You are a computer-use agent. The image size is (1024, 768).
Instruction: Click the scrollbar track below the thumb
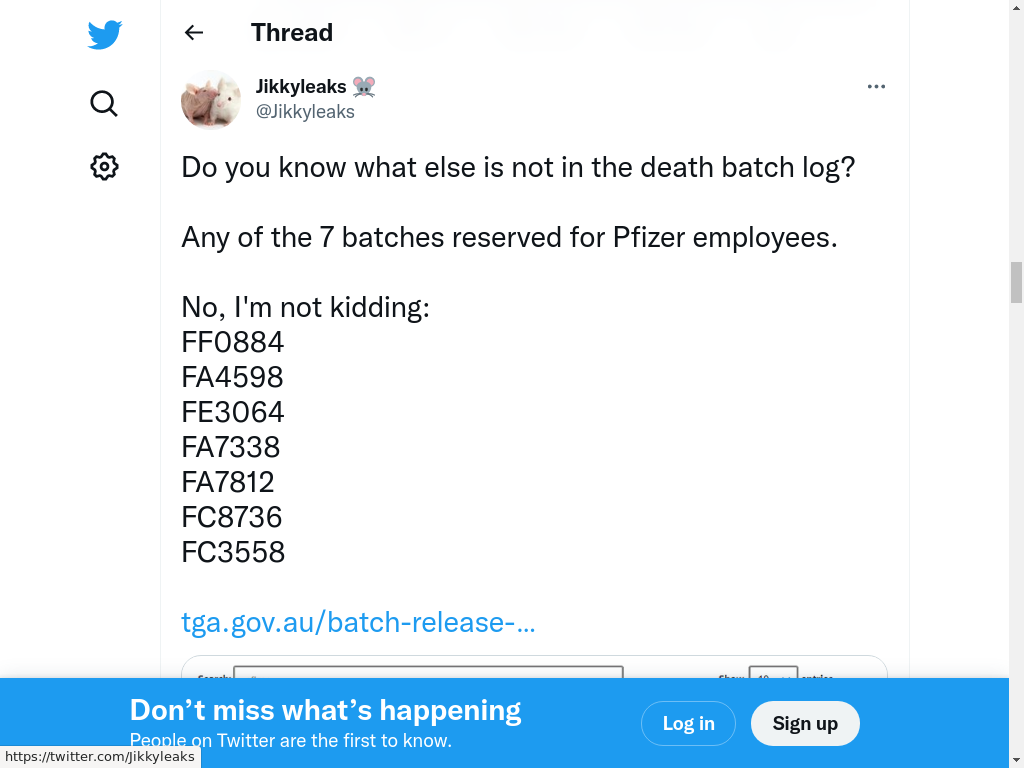click(1016, 500)
